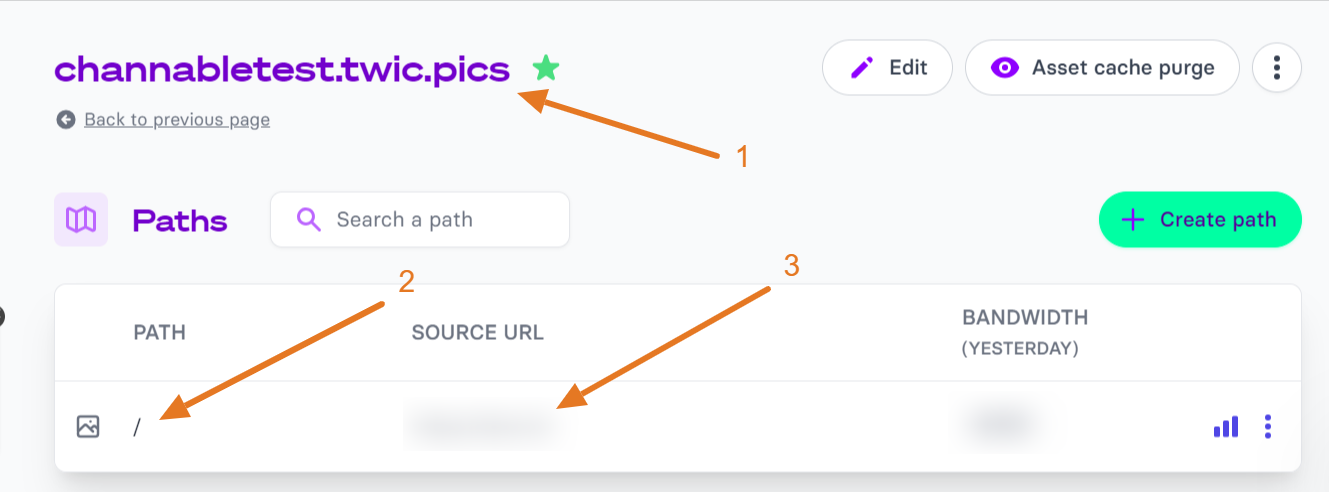Click the PATH column header

point(160,332)
